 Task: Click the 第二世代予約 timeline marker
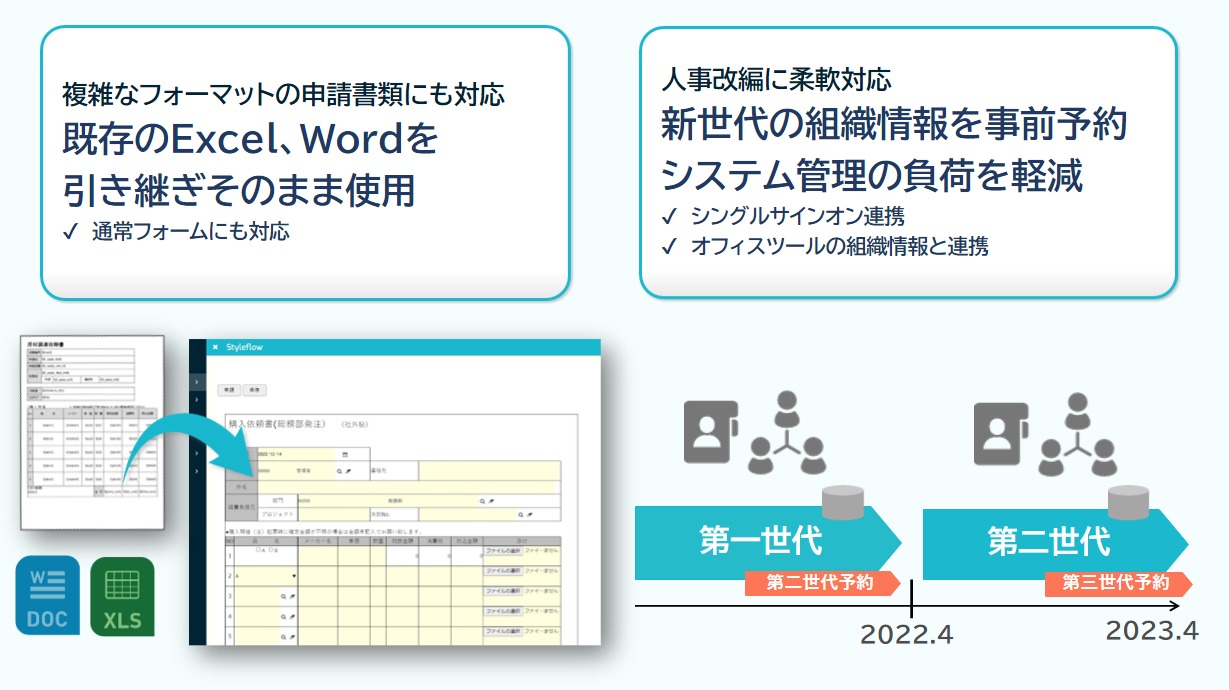[x=820, y=583]
